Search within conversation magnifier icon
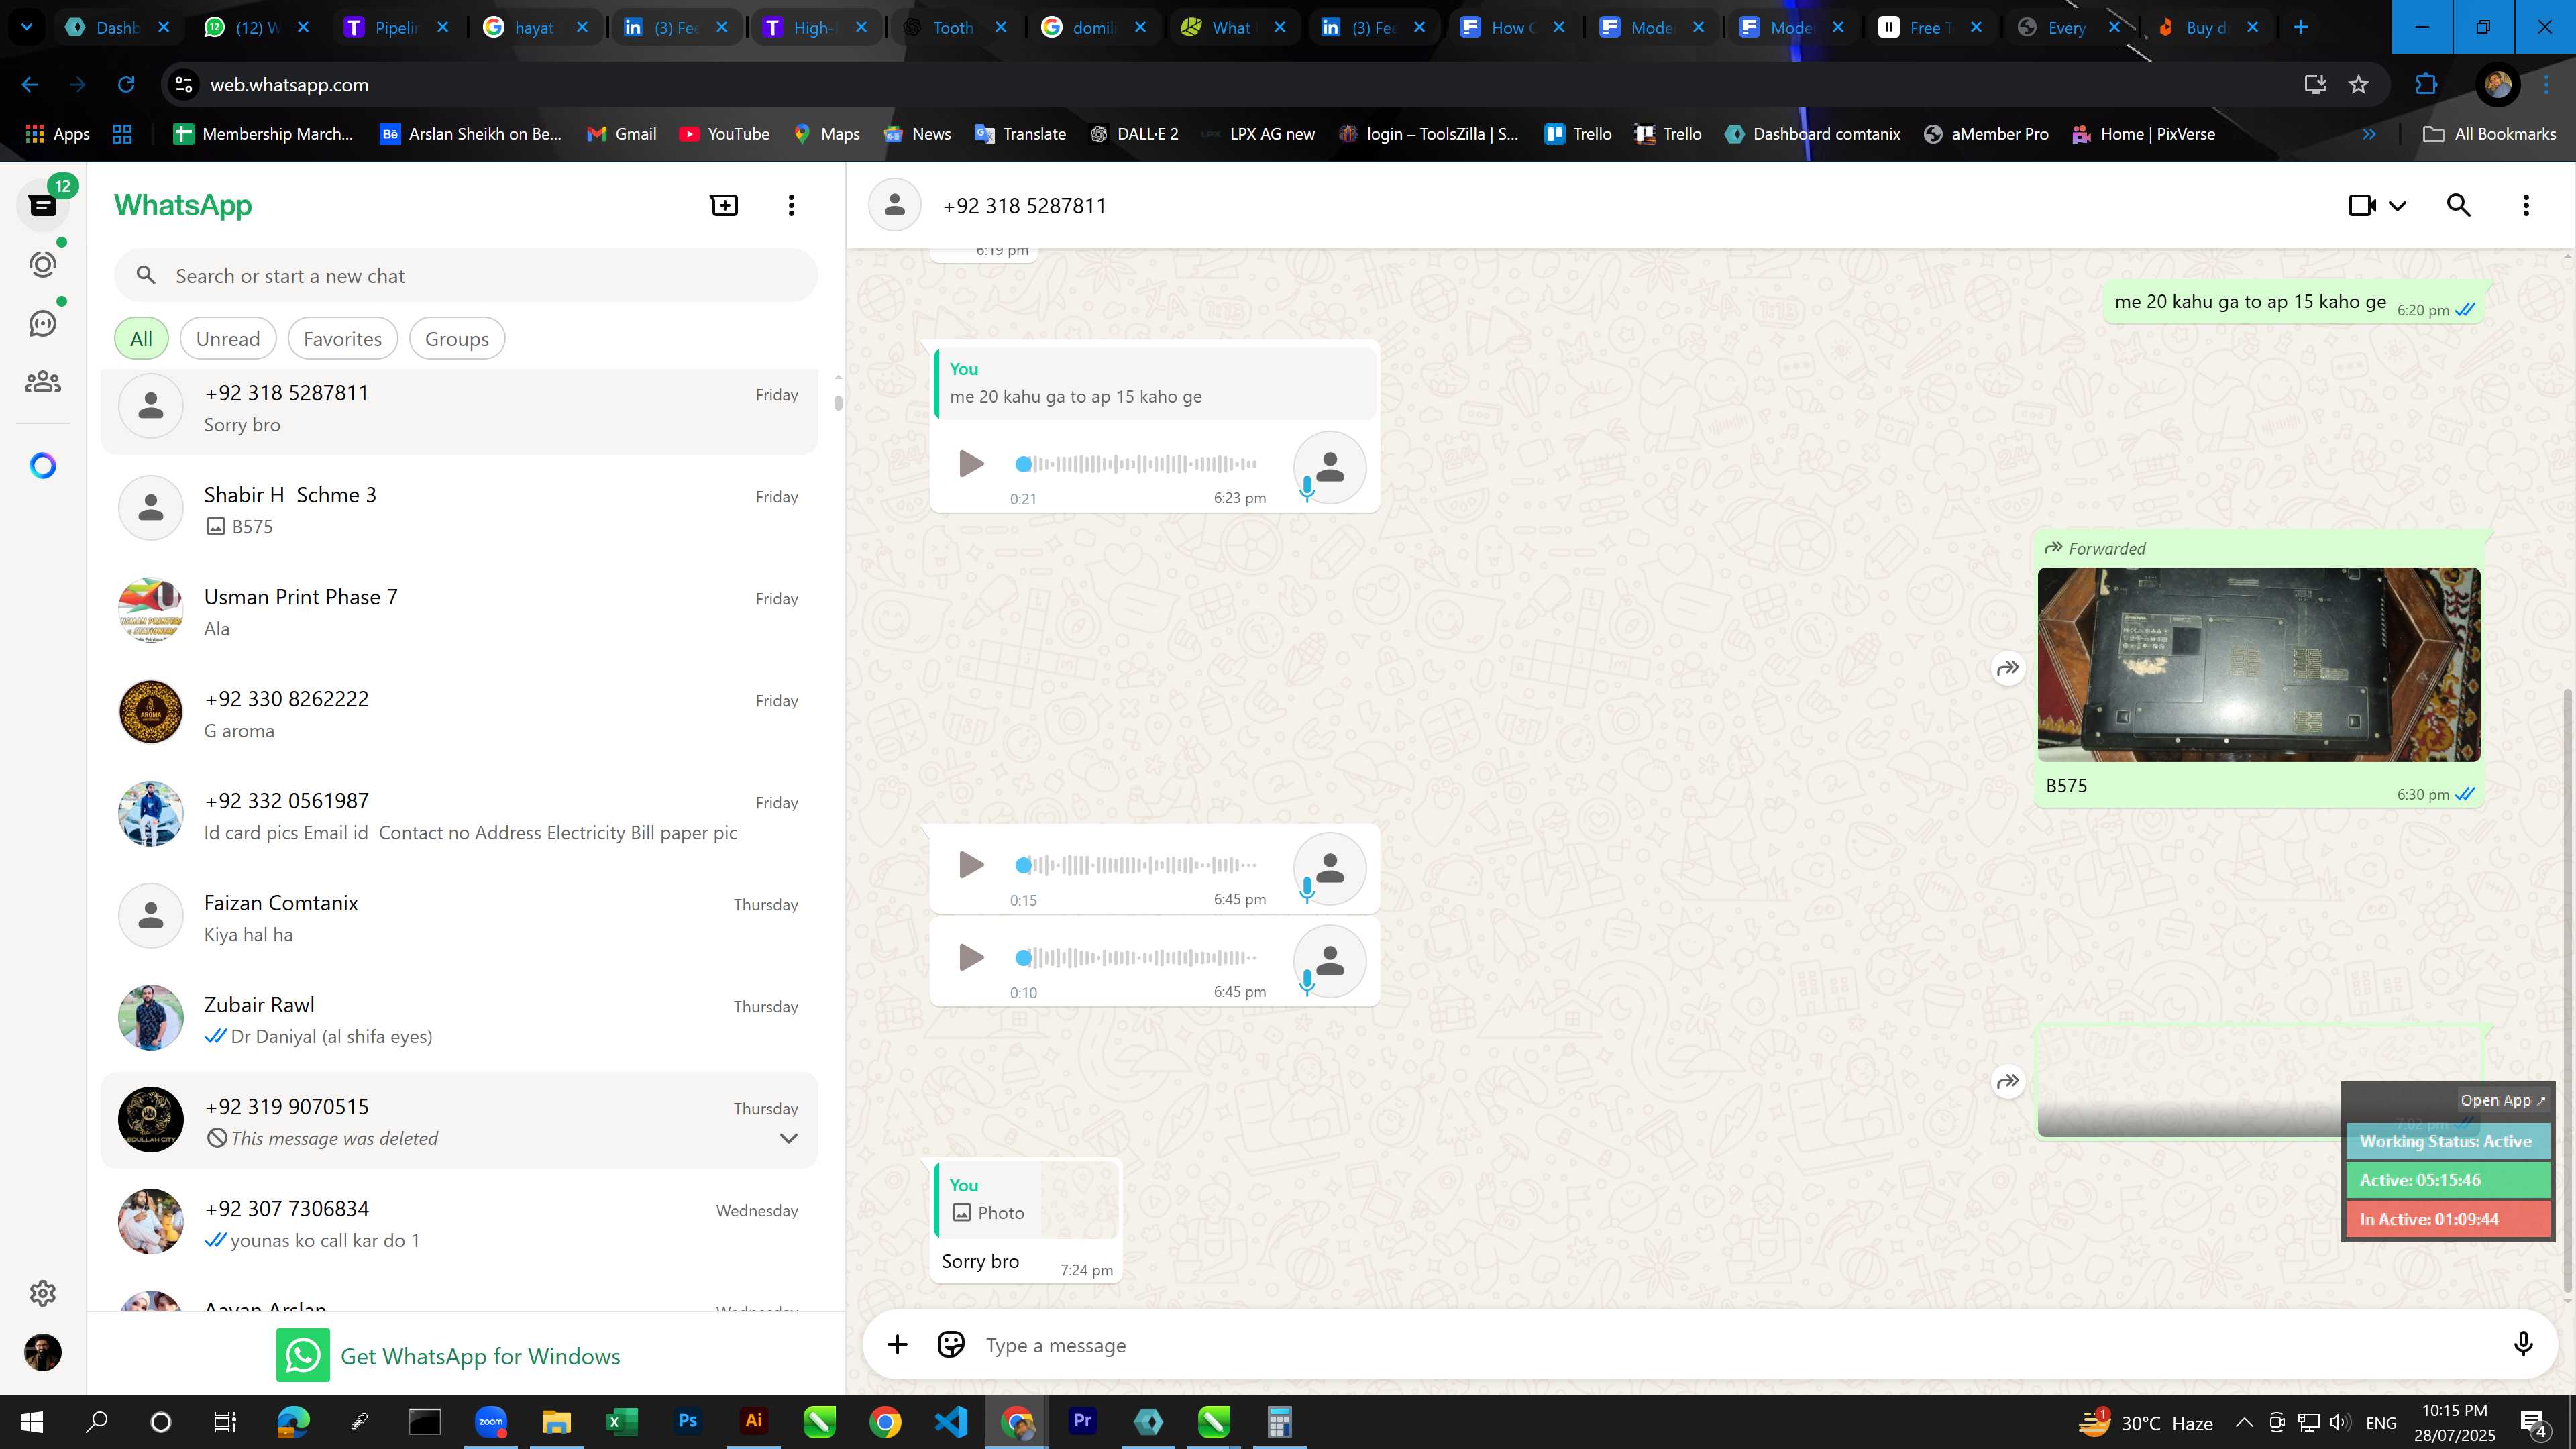This screenshot has height=1449, width=2576. [2459, 205]
